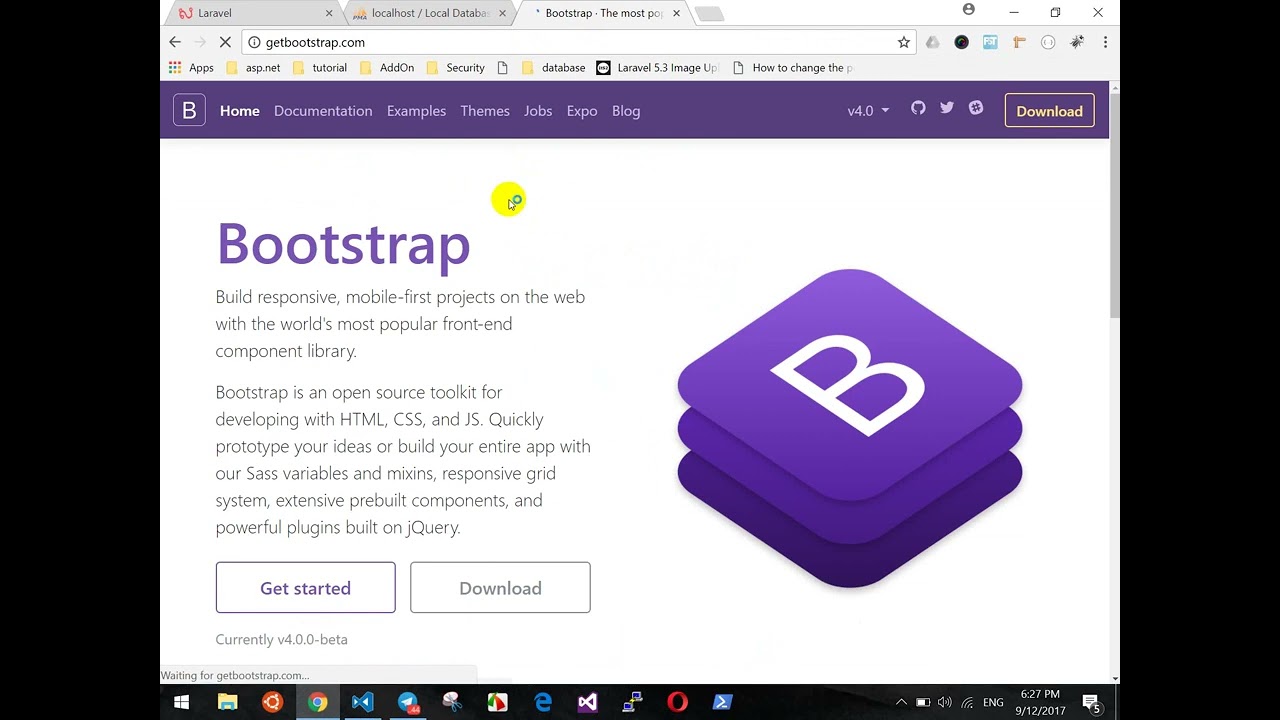Launch File Explorer from the taskbar

(227, 703)
